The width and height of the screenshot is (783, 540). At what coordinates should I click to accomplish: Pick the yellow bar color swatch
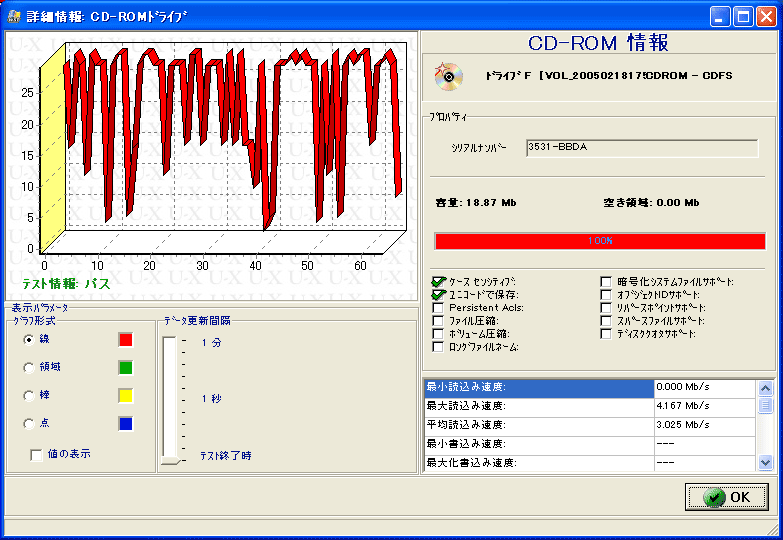pyautogui.click(x=125, y=396)
